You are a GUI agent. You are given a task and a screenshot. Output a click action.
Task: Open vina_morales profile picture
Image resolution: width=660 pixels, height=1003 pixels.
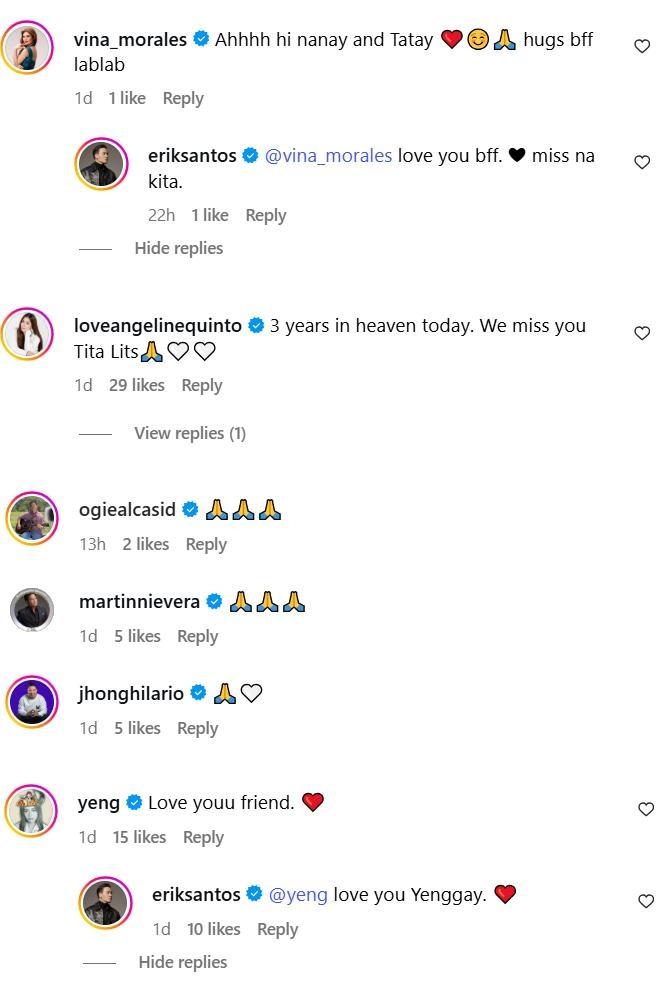coord(27,47)
